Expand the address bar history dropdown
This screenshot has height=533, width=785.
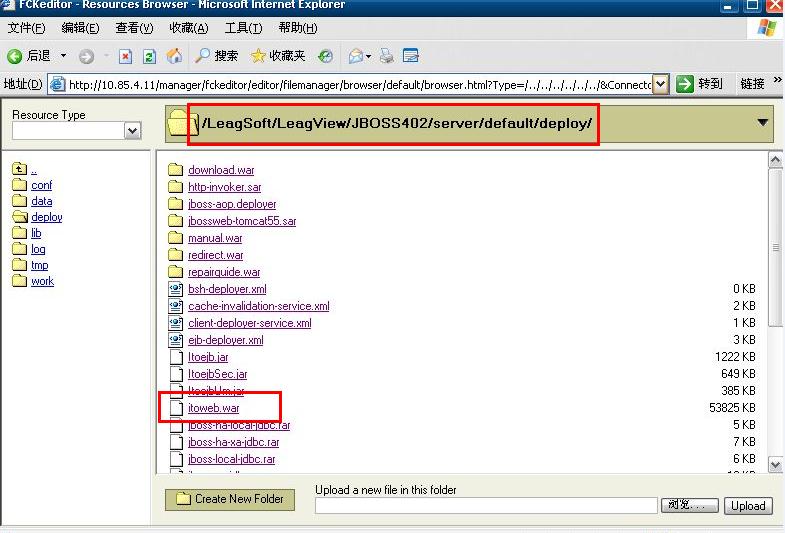click(x=661, y=84)
